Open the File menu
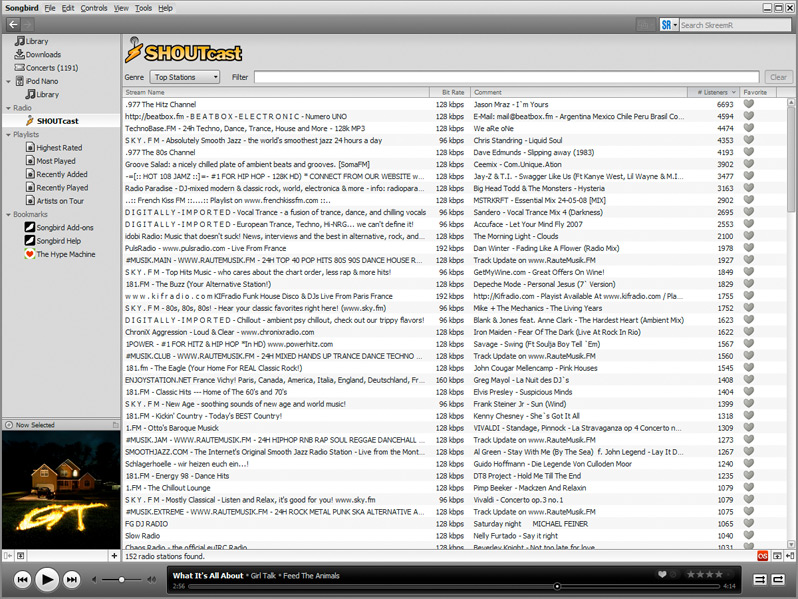Screen dimensions: 798x599 click(x=50, y=8)
